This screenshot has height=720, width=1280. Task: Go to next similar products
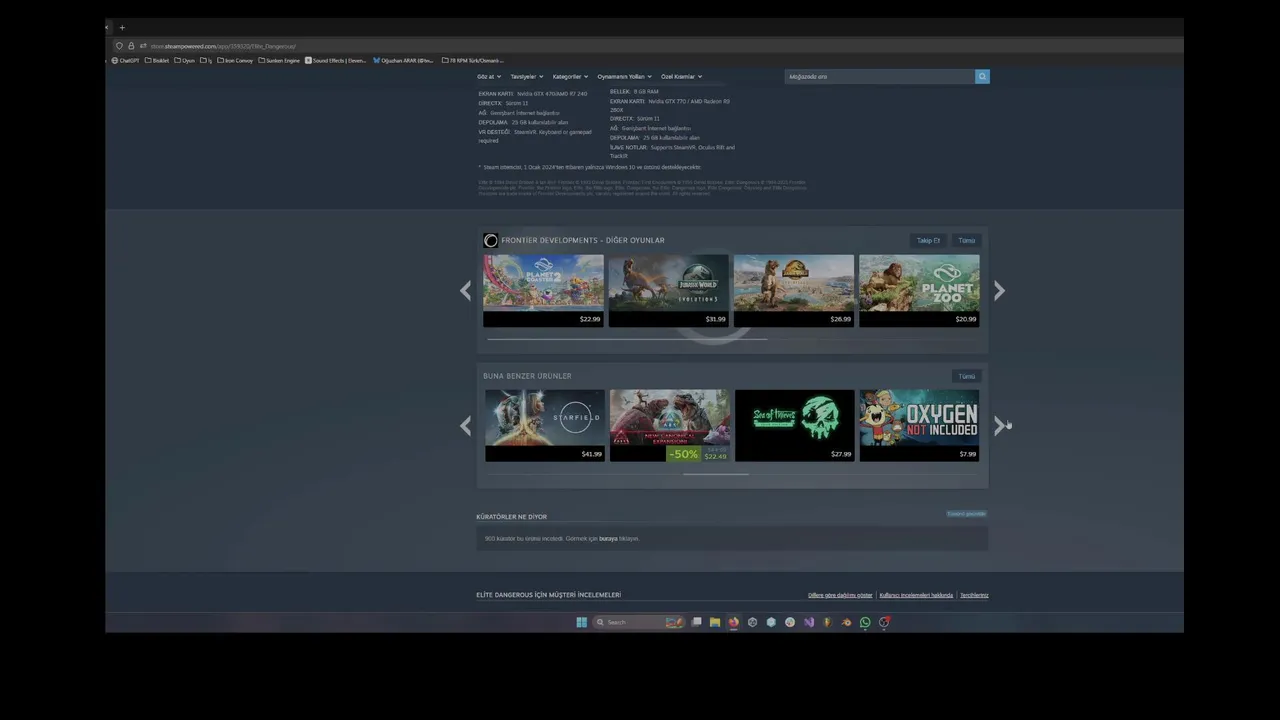pyautogui.click(x=999, y=425)
